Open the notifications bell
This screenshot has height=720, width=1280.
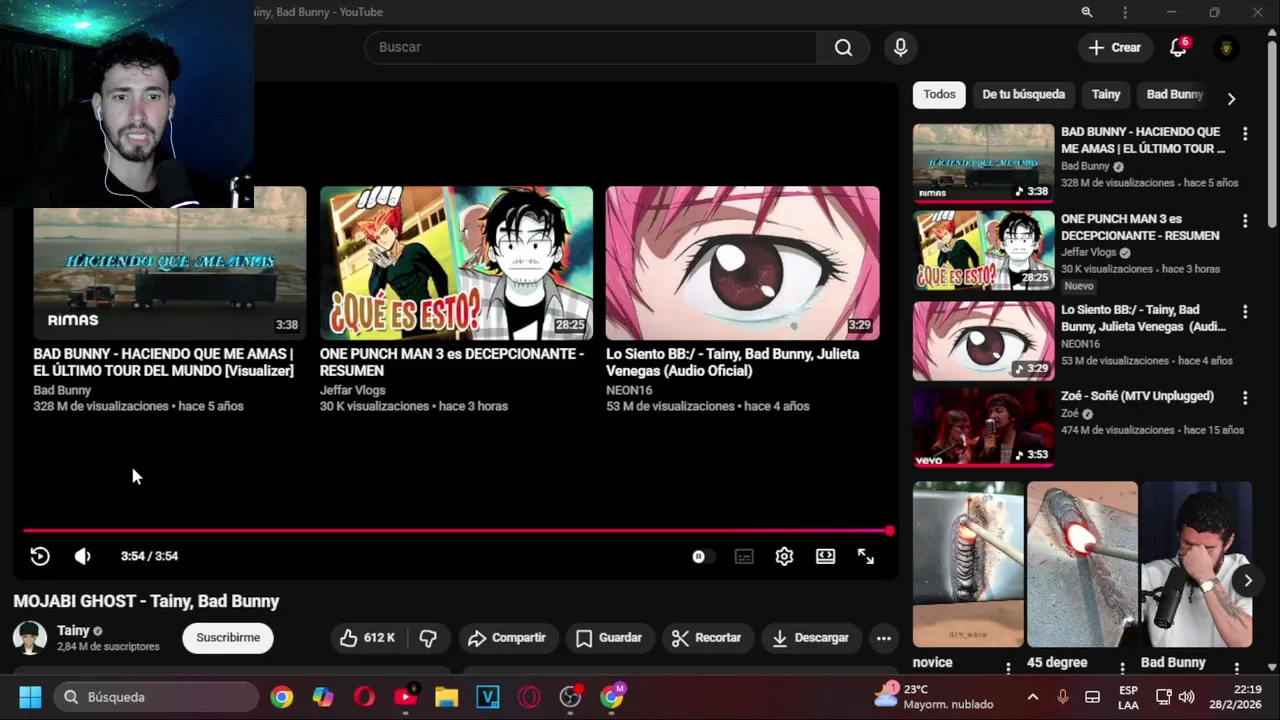coord(1178,47)
